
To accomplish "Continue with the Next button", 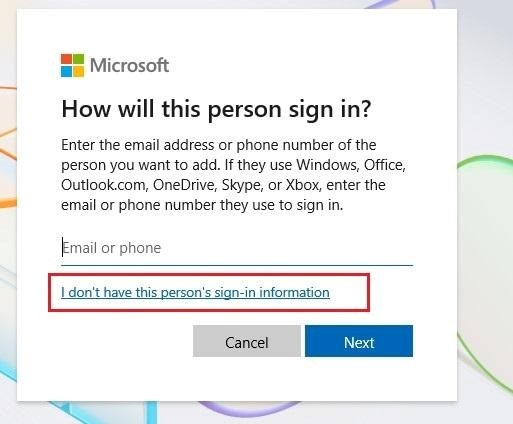I will (359, 341).
